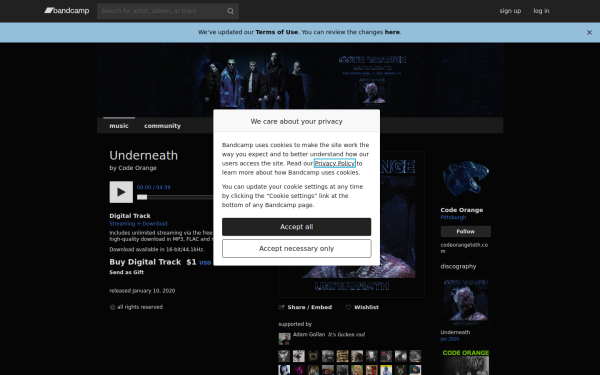Focus the artist, album, or track search field
Viewport: 600px width, 375px height.
click(168, 11)
